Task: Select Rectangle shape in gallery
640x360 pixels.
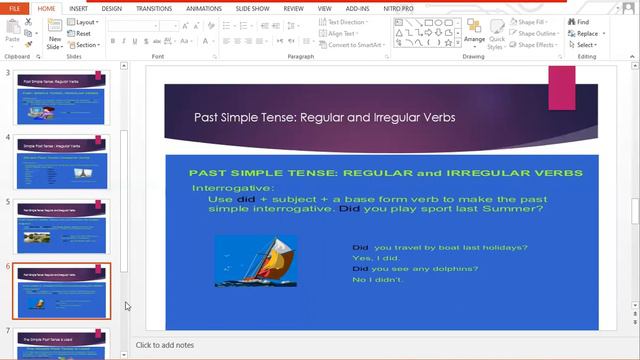Action: 429,22
